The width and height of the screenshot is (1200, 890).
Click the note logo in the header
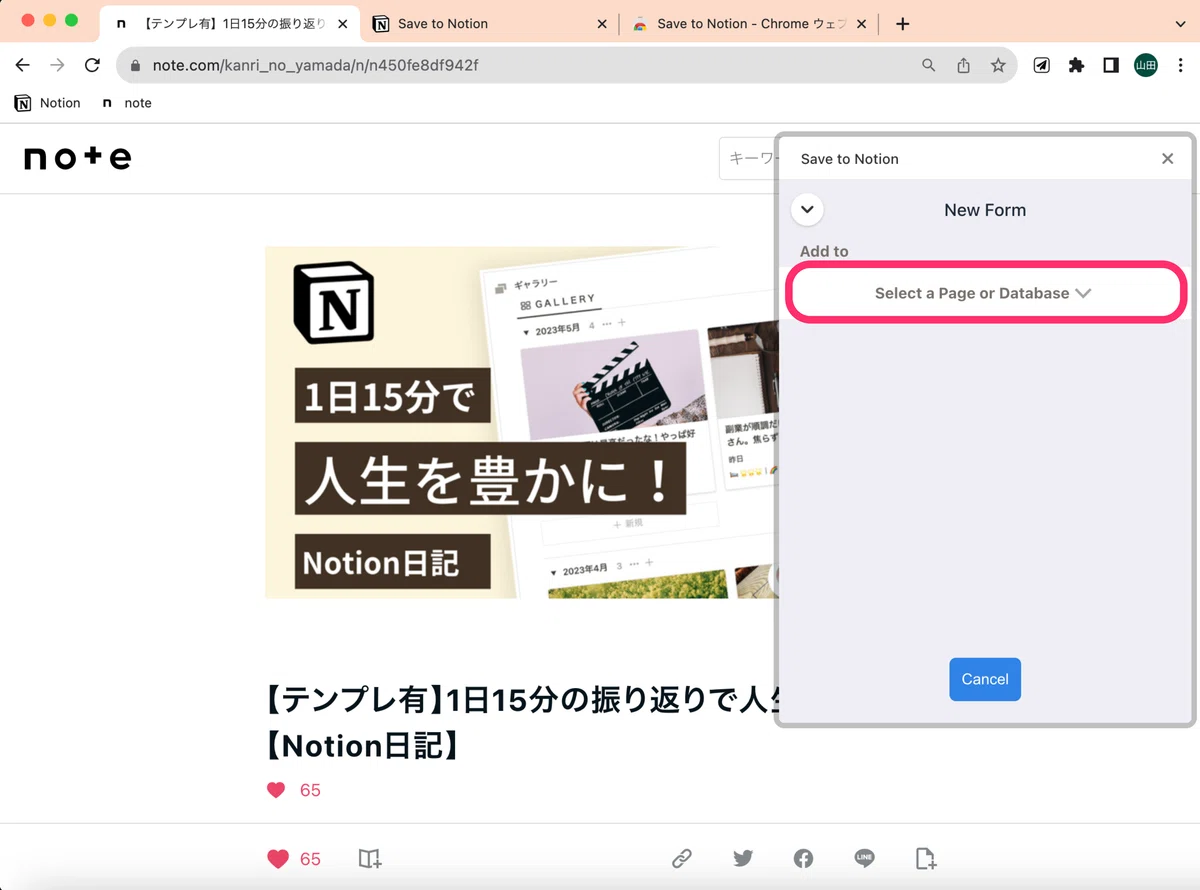pos(78,158)
